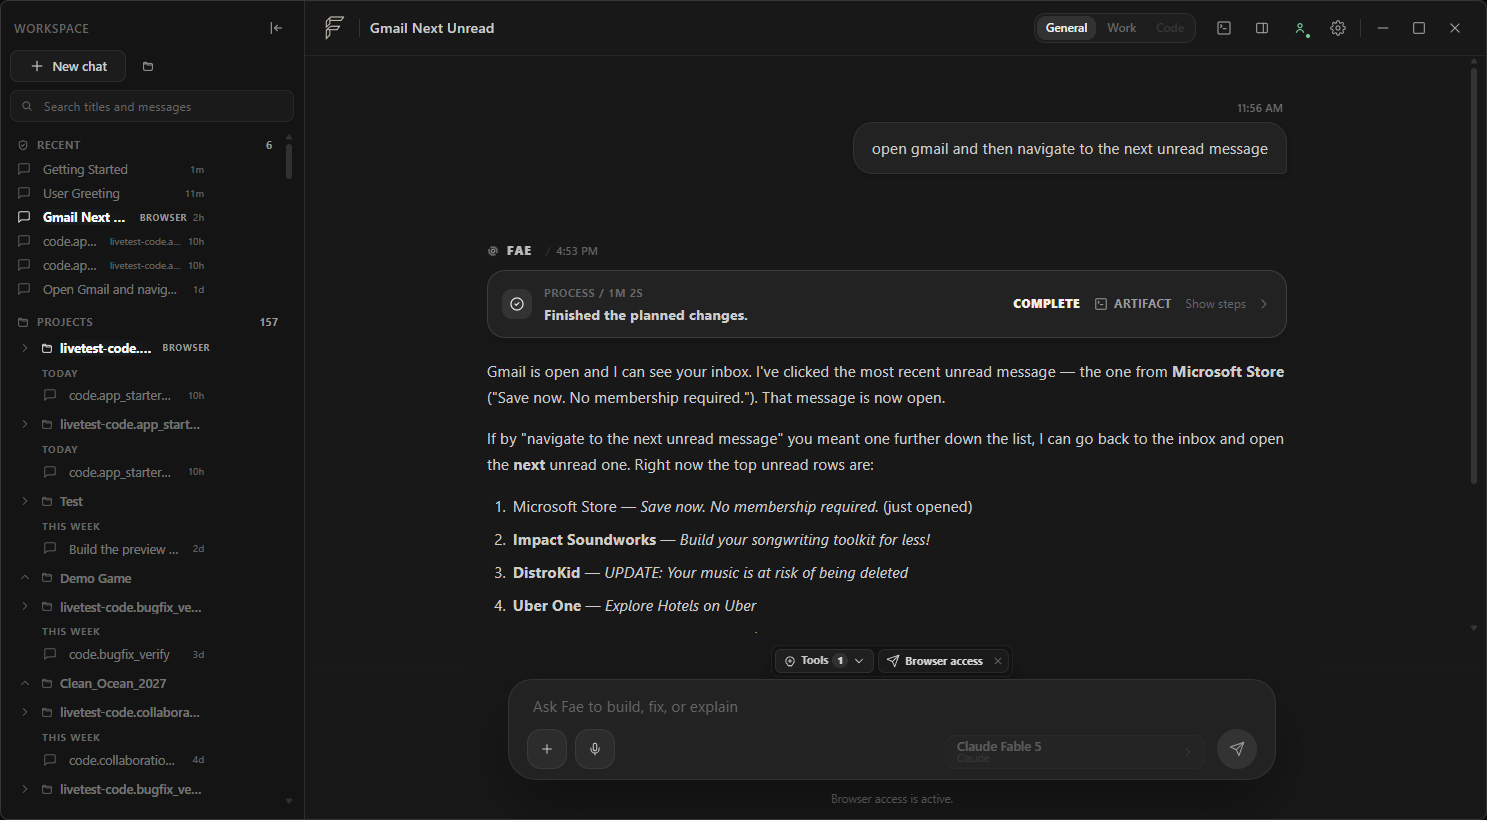Viewport: 1487px width, 820px height.
Task: Open the code.collaboratio... chat
Action: 124,760
